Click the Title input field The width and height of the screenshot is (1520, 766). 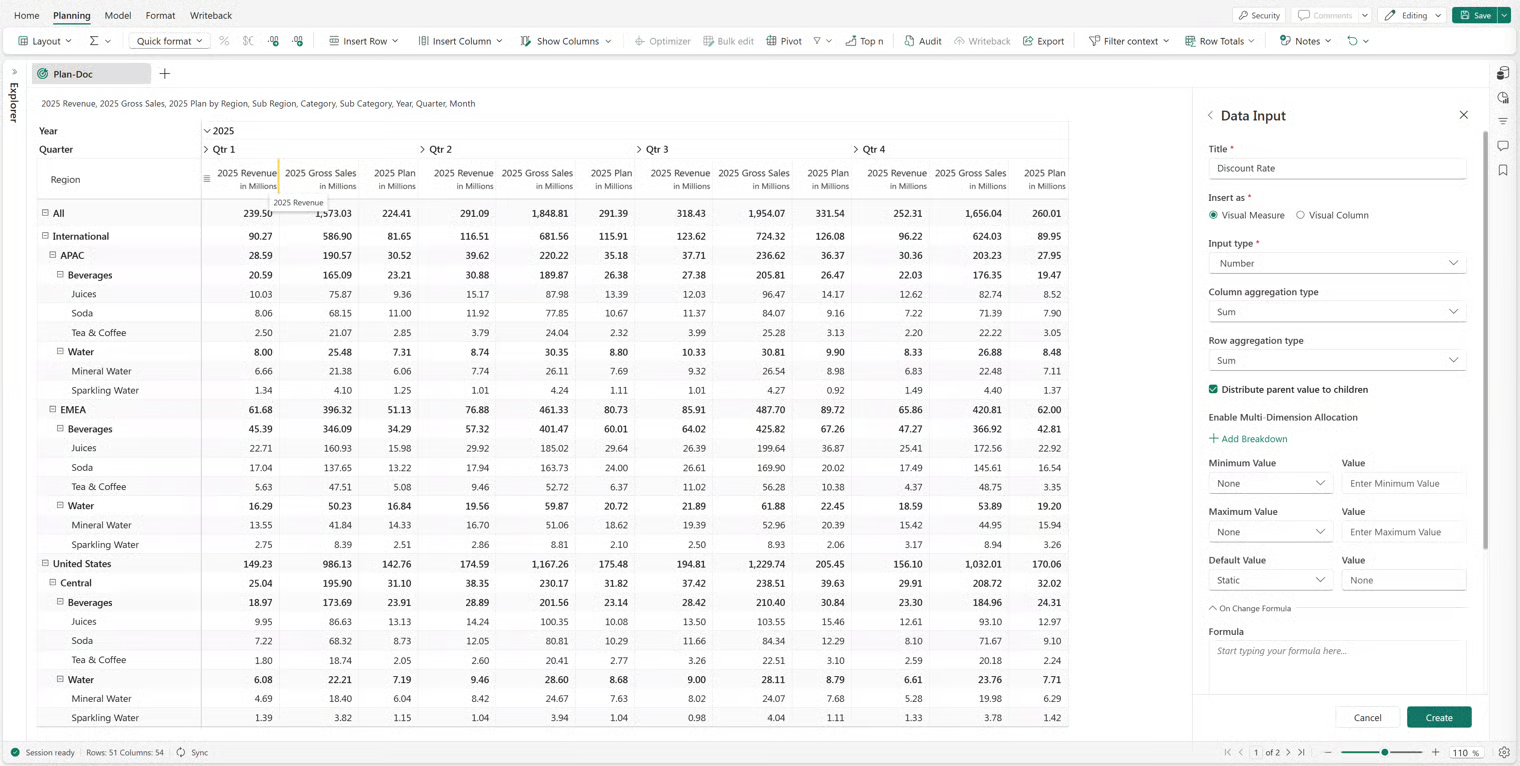1336,168
